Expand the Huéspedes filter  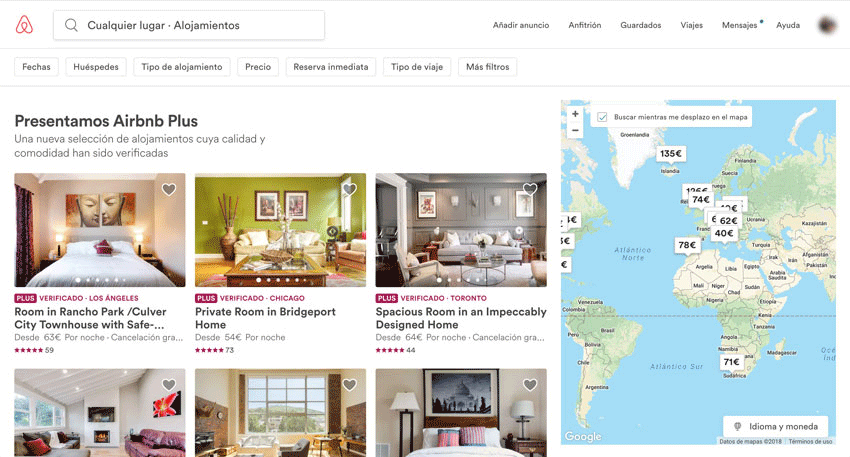(96, 67)
